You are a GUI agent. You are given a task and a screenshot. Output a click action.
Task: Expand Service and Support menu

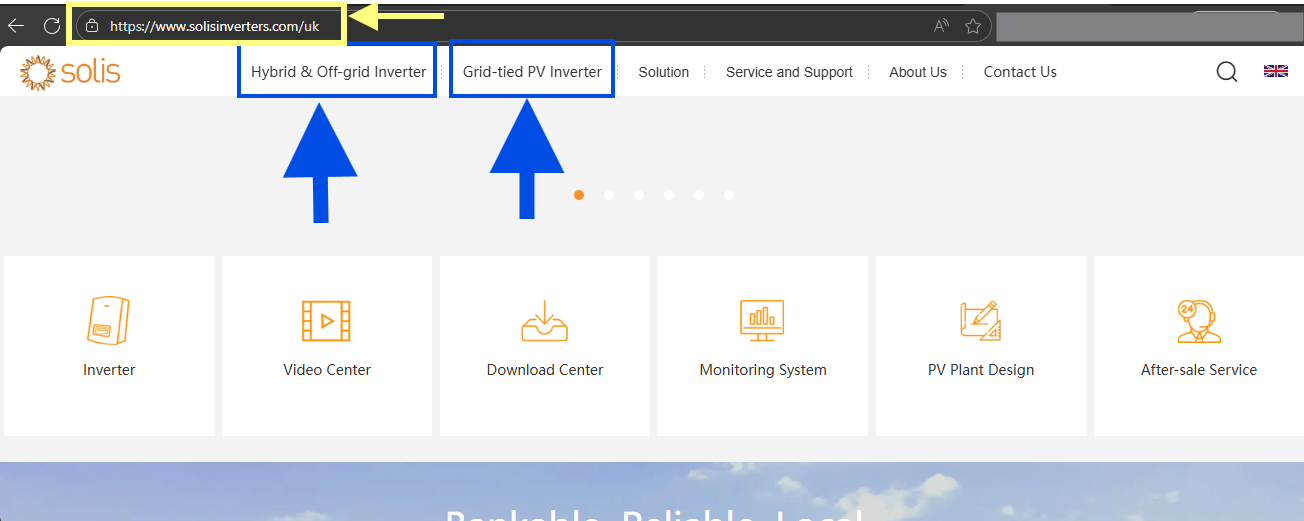point(789,72)
